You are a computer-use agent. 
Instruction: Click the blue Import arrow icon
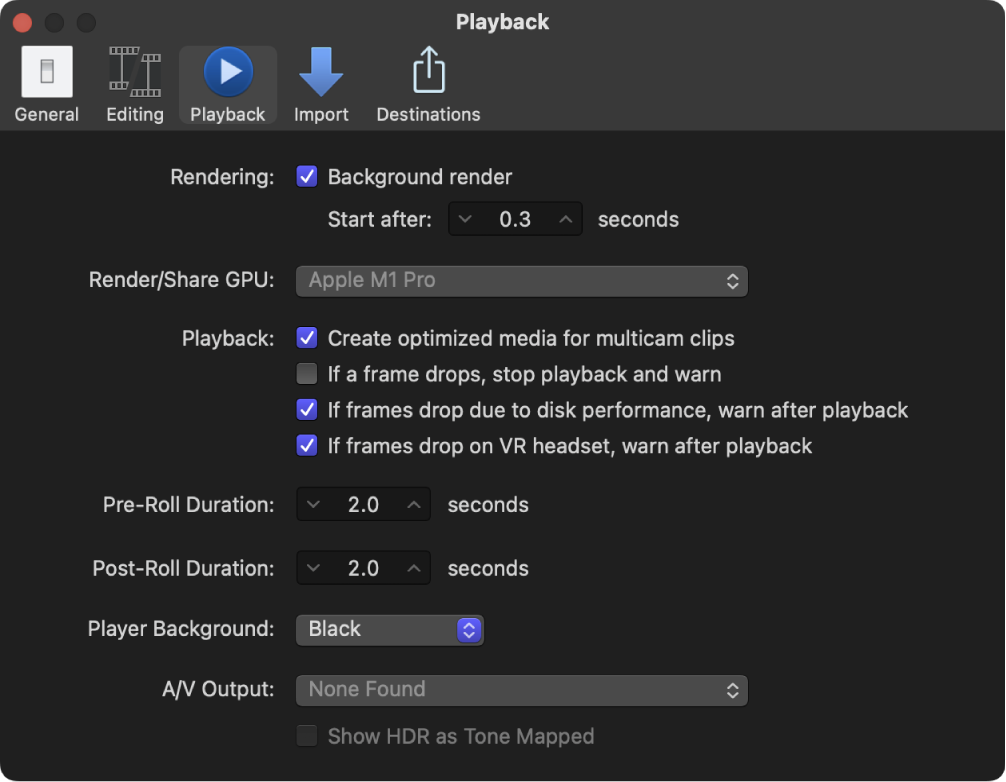320,70
